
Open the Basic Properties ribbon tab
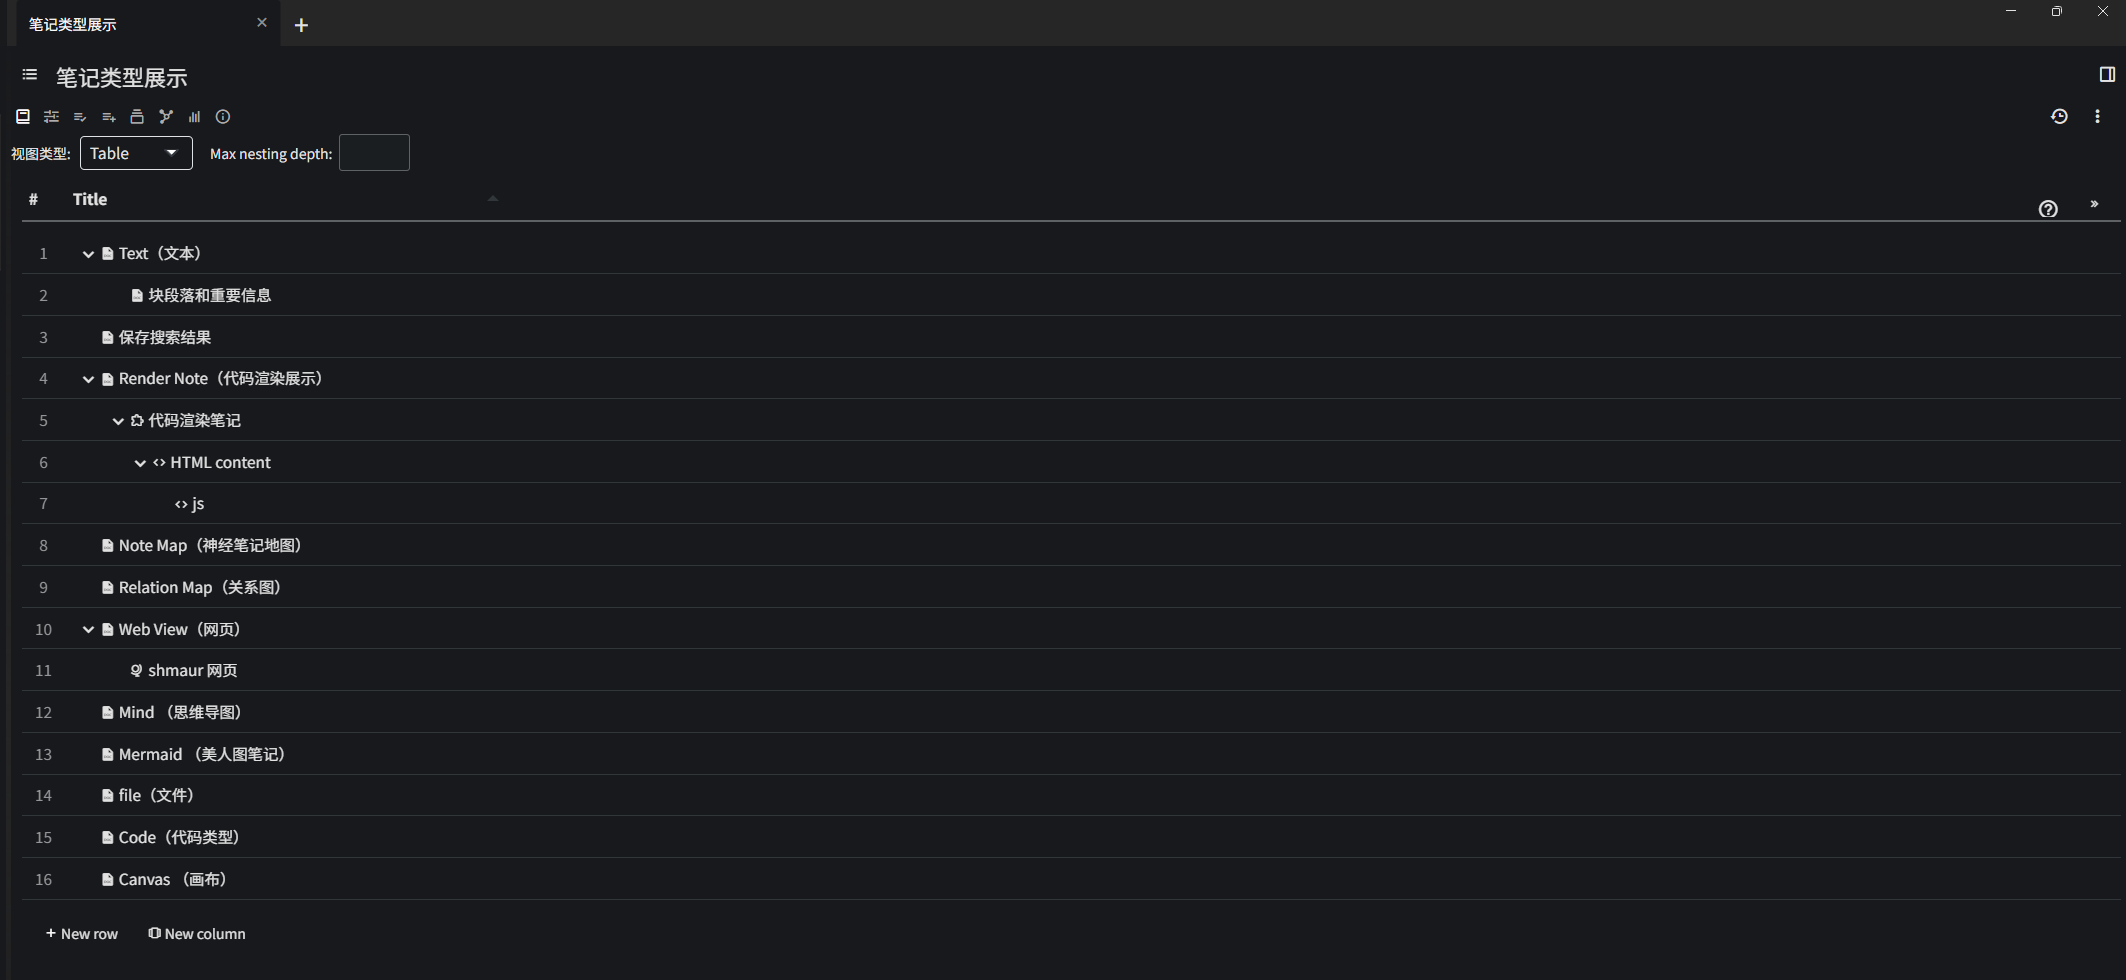(x=51, y=117)
